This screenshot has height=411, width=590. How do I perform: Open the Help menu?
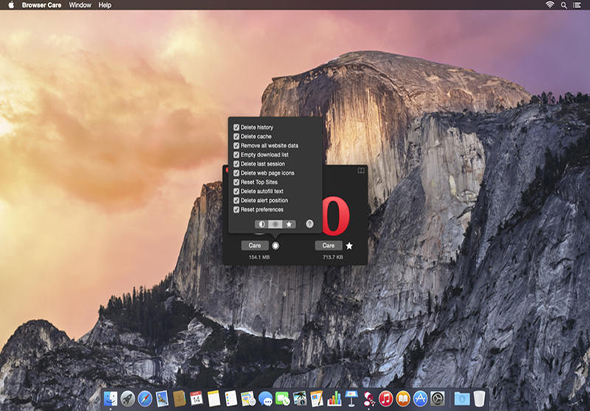point(105,5)
